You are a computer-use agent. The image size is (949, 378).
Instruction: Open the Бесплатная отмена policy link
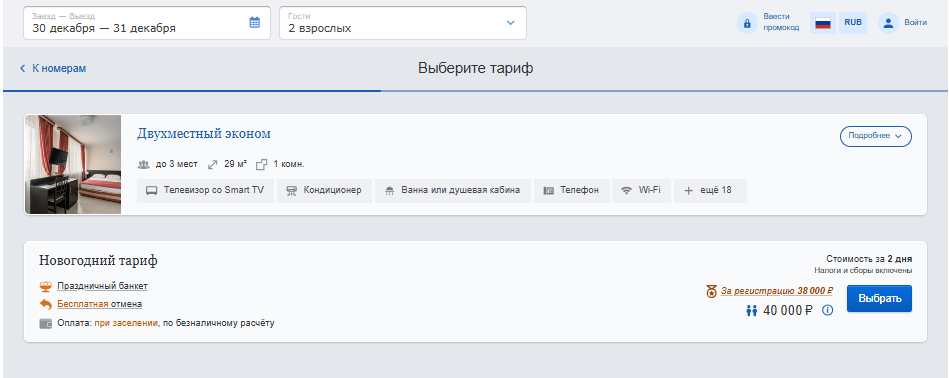[x=100, y=304]
